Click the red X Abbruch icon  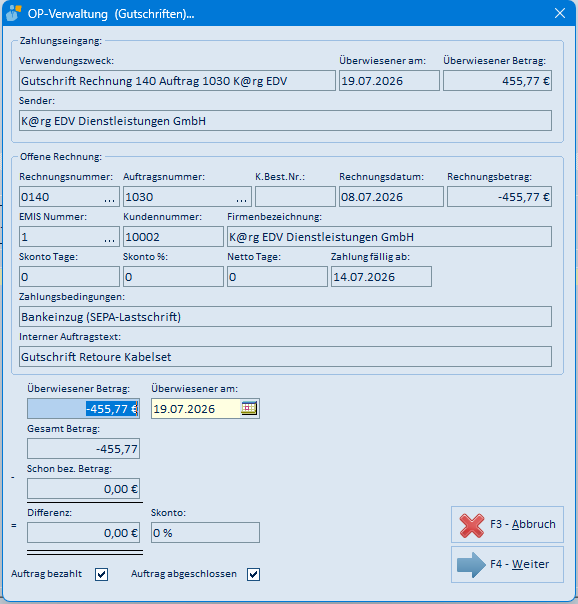(472, 525)
